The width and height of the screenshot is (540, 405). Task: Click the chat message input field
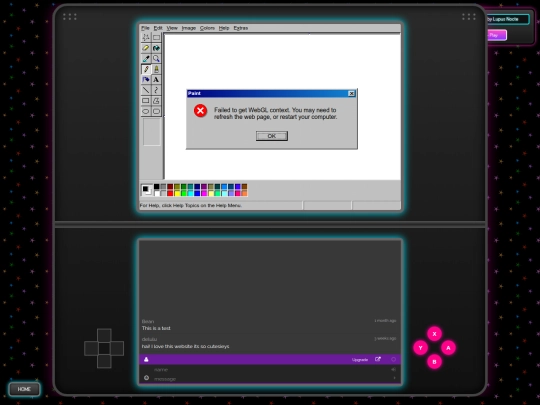click(x=270, y=379)
